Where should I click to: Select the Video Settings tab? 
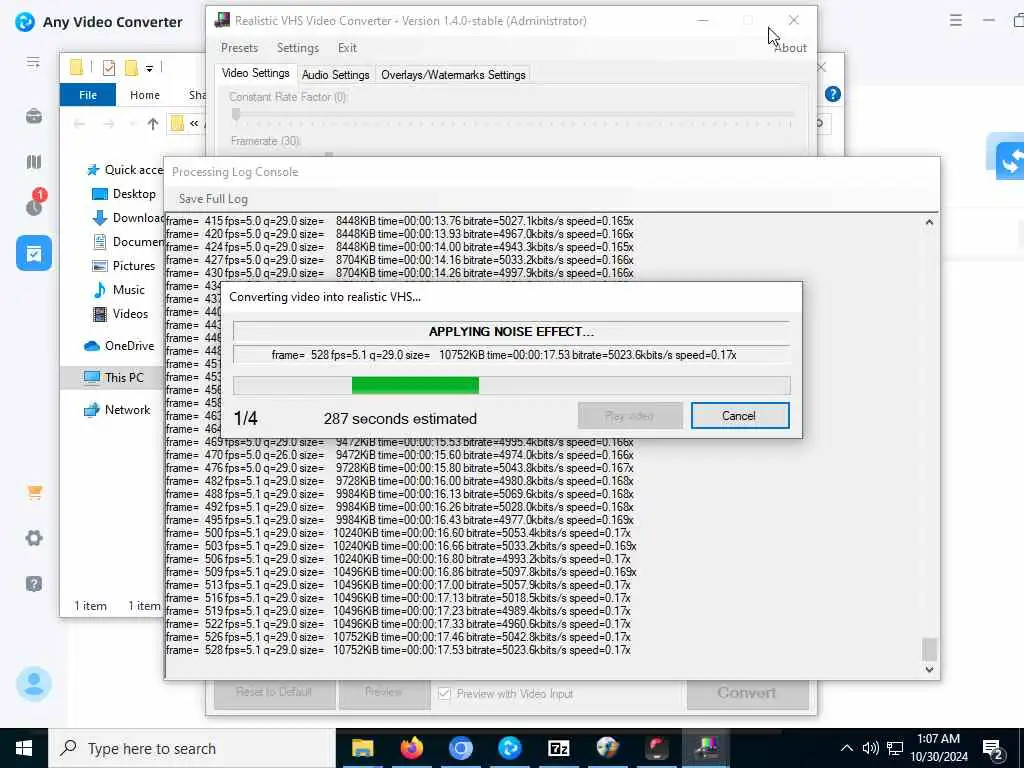click(x=255, y=73)
